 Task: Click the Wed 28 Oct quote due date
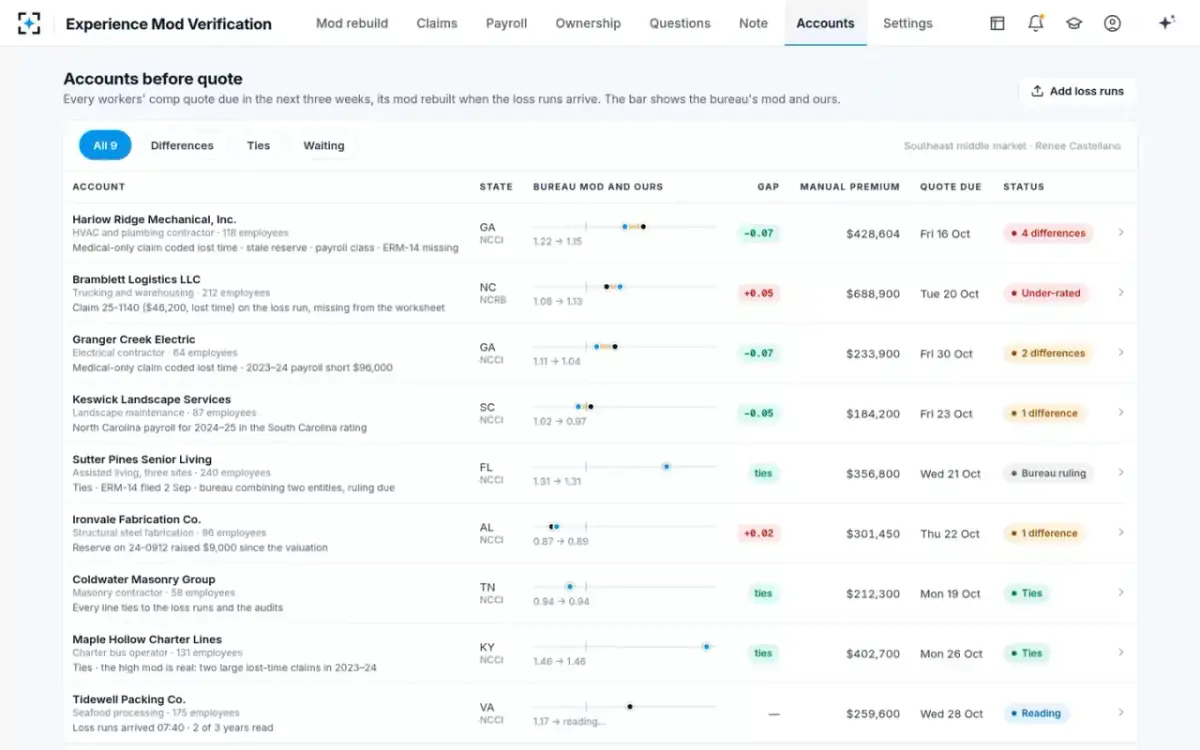point(951,713)
